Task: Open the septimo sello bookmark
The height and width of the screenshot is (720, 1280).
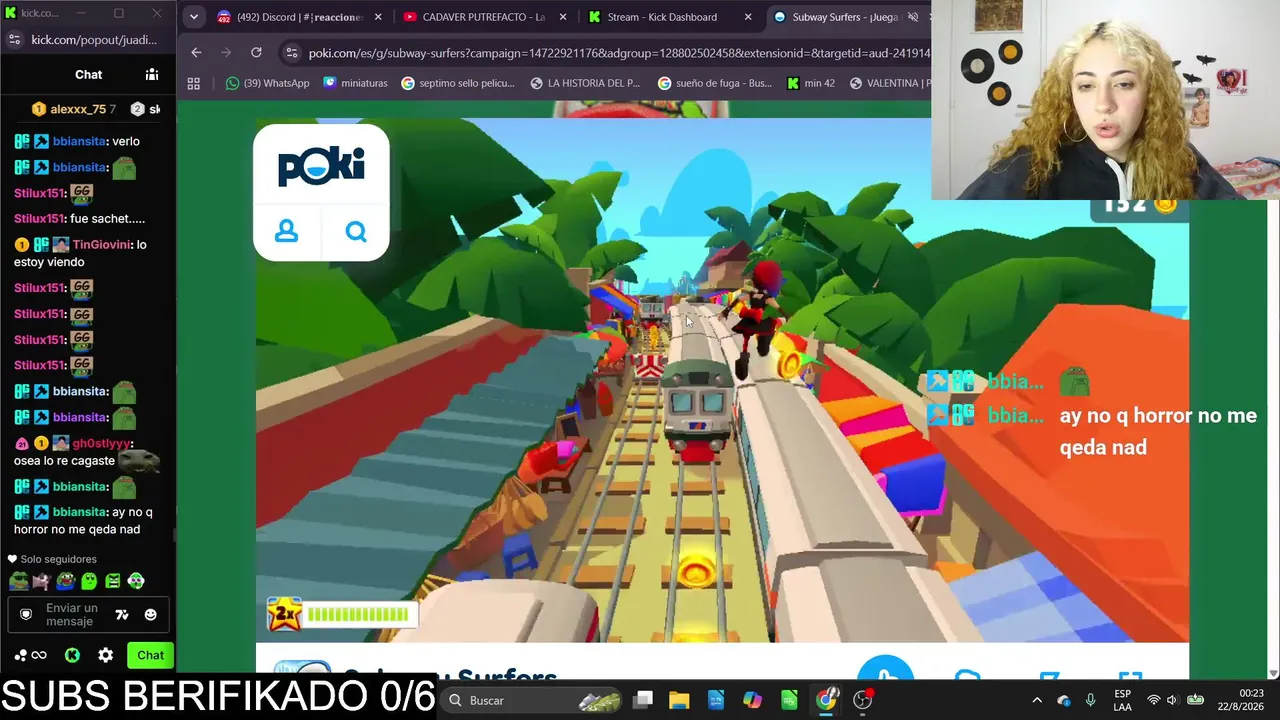Action: click(458, 83)
